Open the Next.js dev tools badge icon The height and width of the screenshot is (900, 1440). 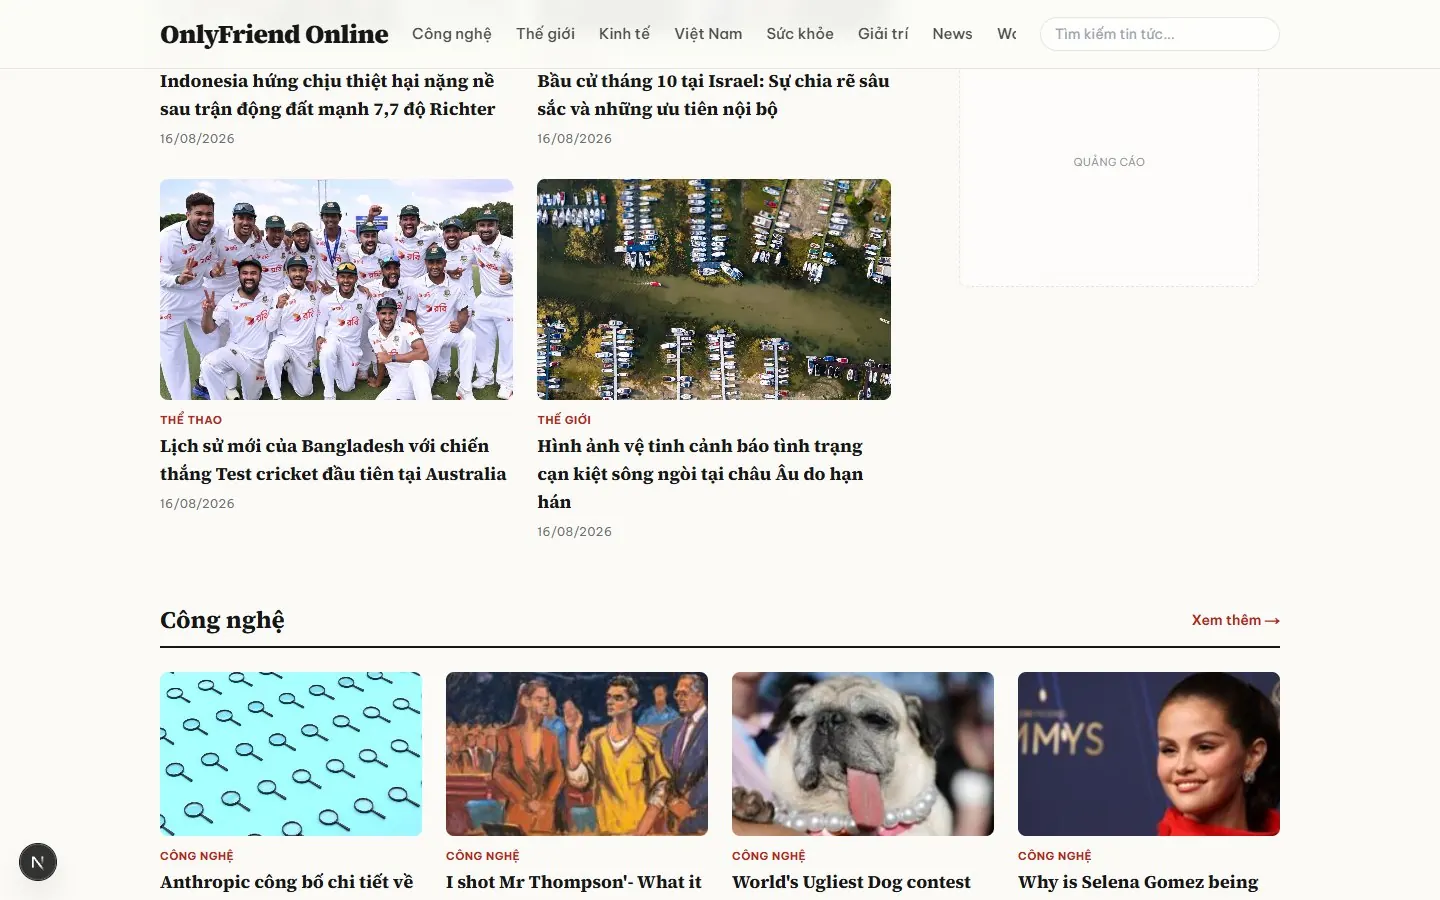pos(38,862)
